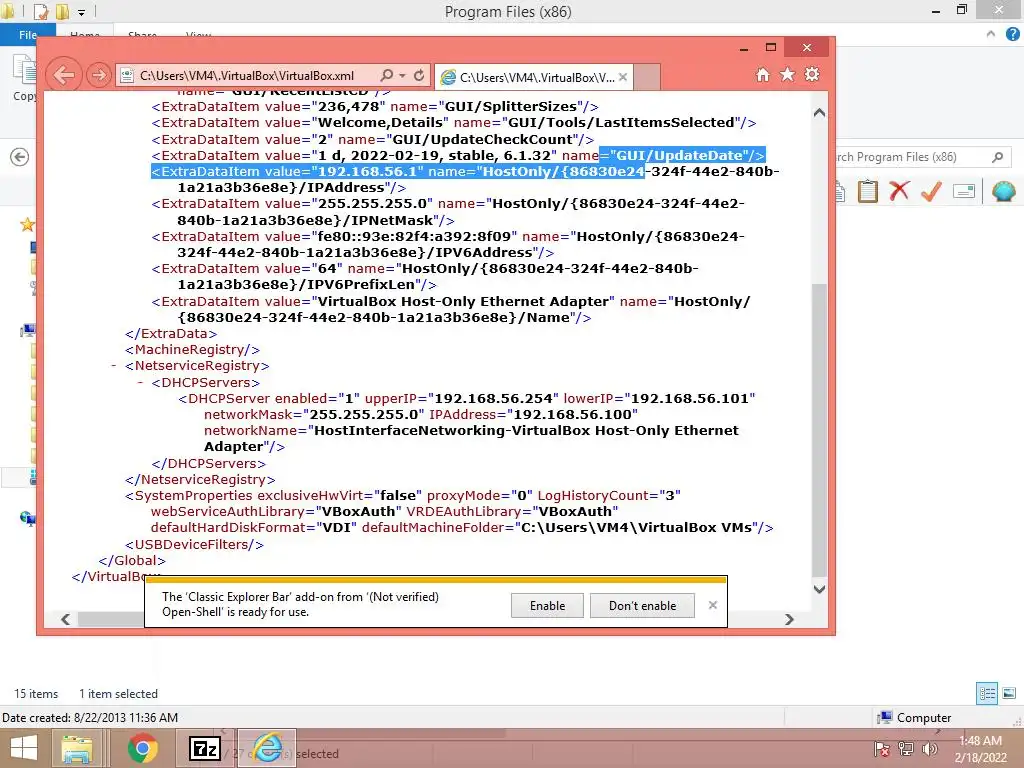Open 7-Zip from the taskbar
This screenshot has width=1024, height=768.
click(x=204, y=748)
